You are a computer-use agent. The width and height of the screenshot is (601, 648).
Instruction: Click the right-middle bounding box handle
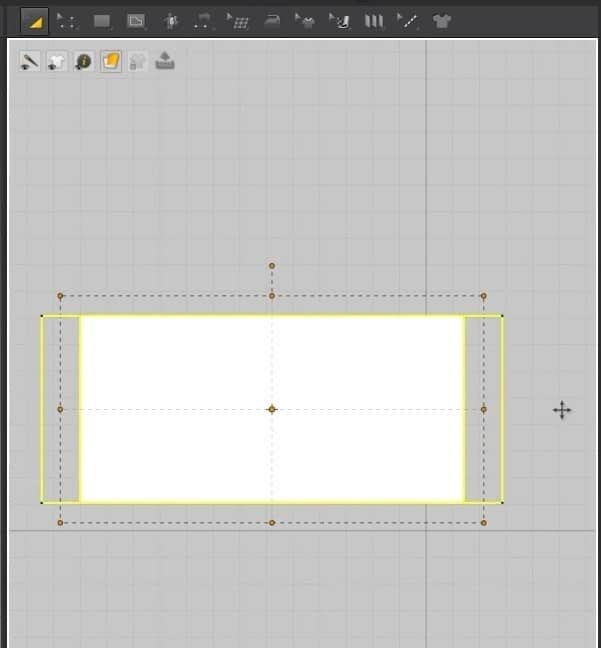[484, 409]
